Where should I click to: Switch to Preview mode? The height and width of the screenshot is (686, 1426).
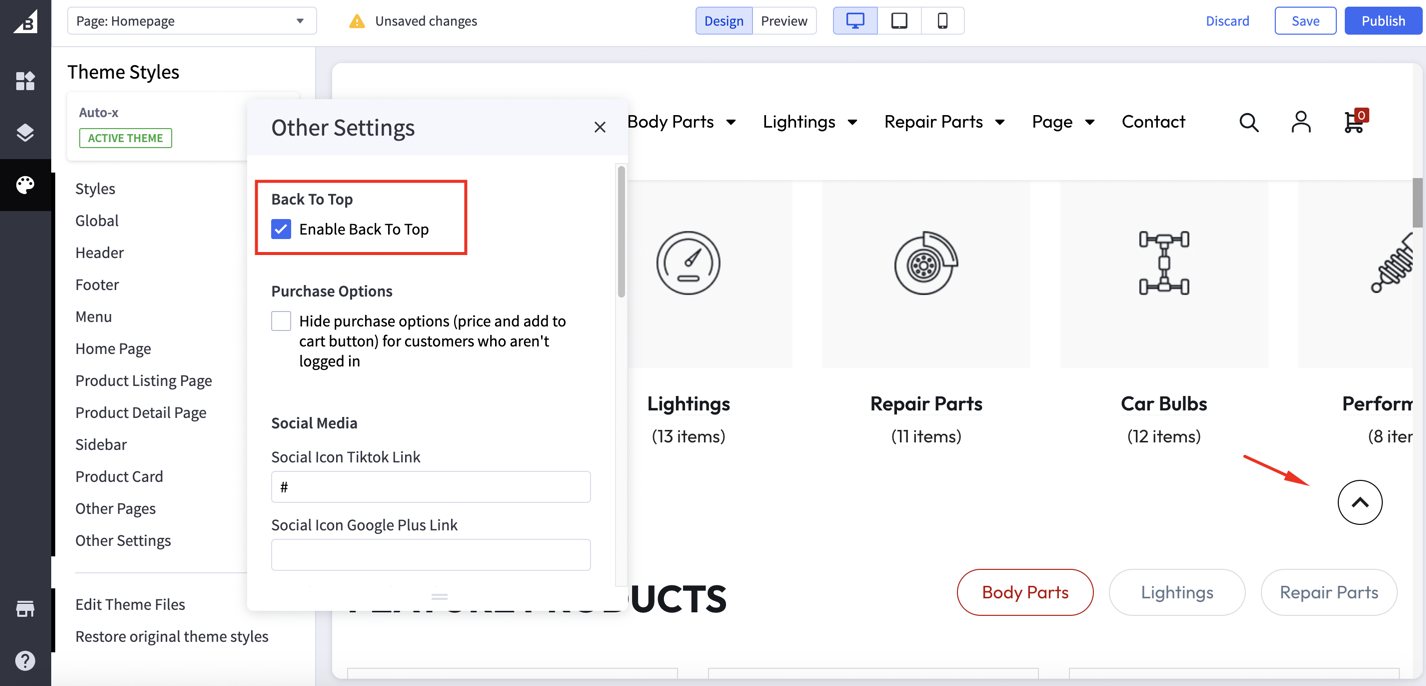pyautogui.click(x=784, y=21)
